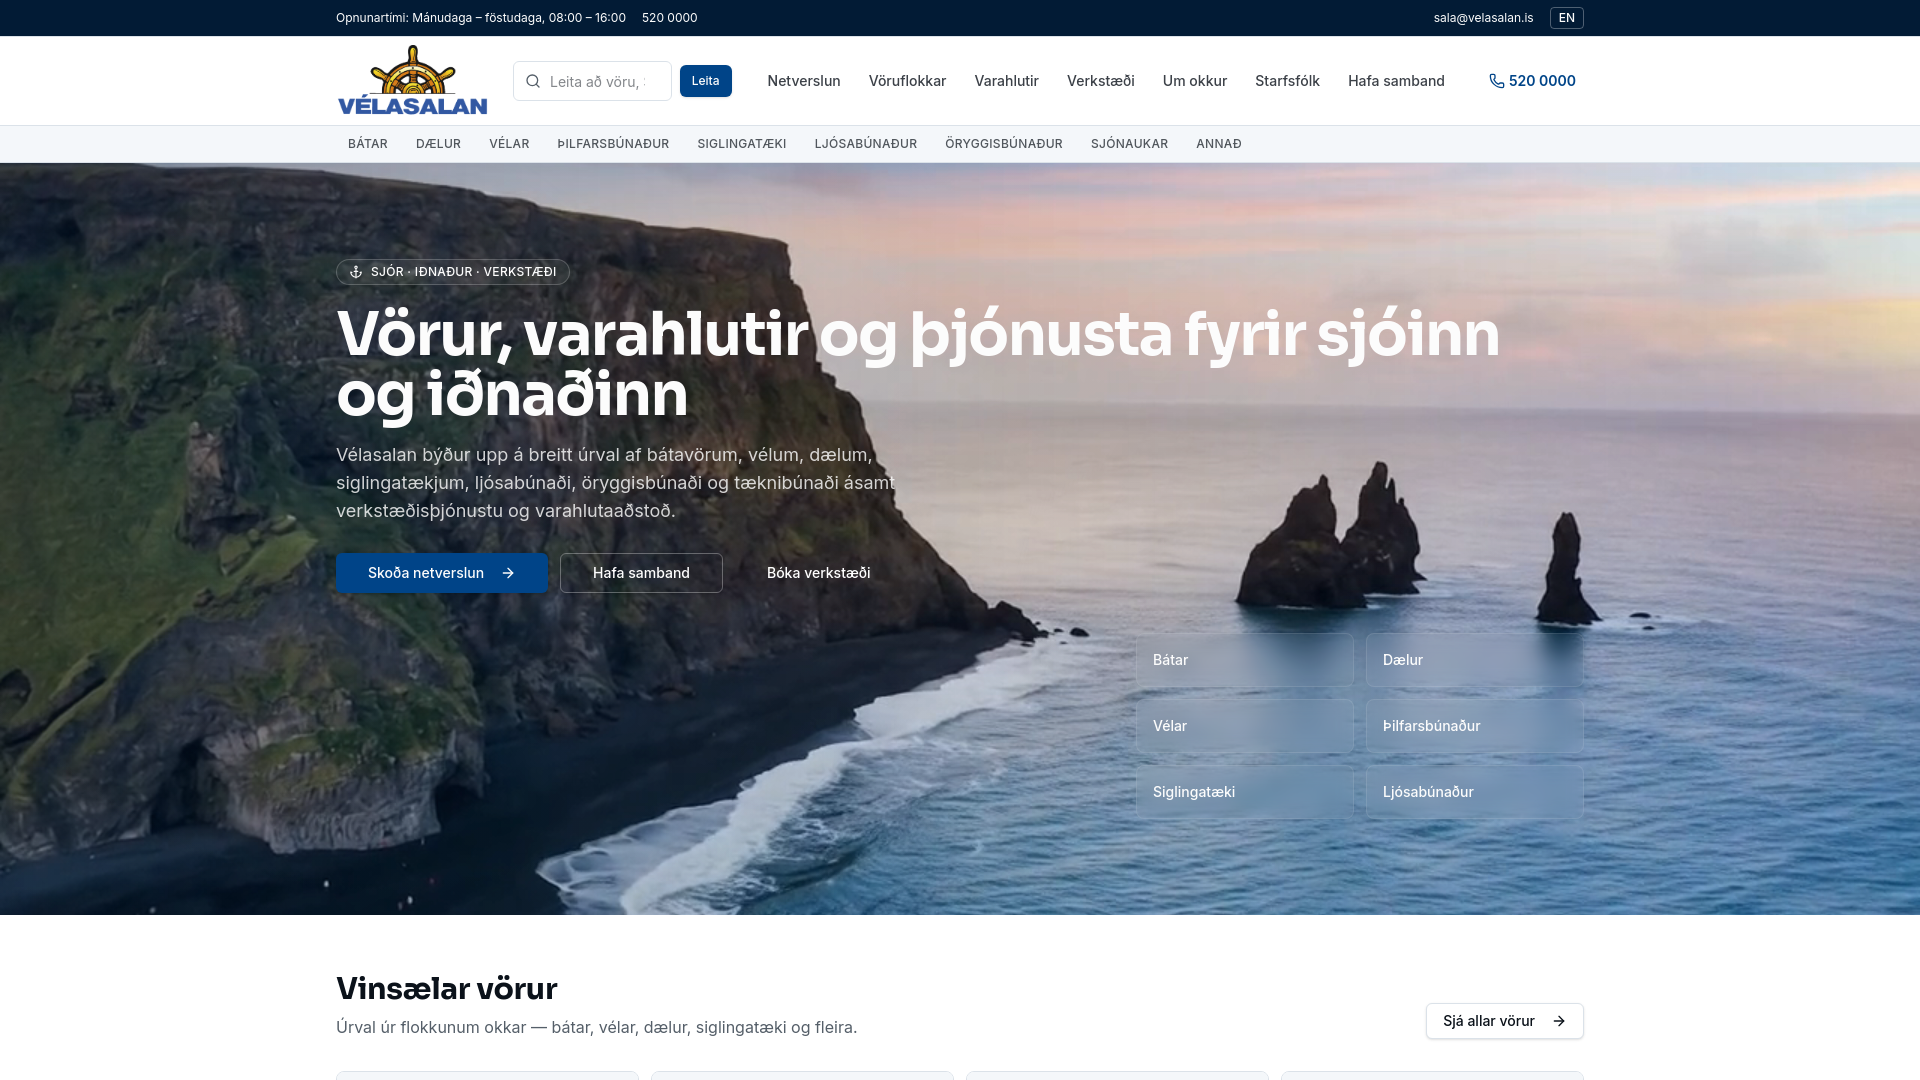Click the Leita search button
Viewport: 1920px width, 1080px height.
pos(706,81)
